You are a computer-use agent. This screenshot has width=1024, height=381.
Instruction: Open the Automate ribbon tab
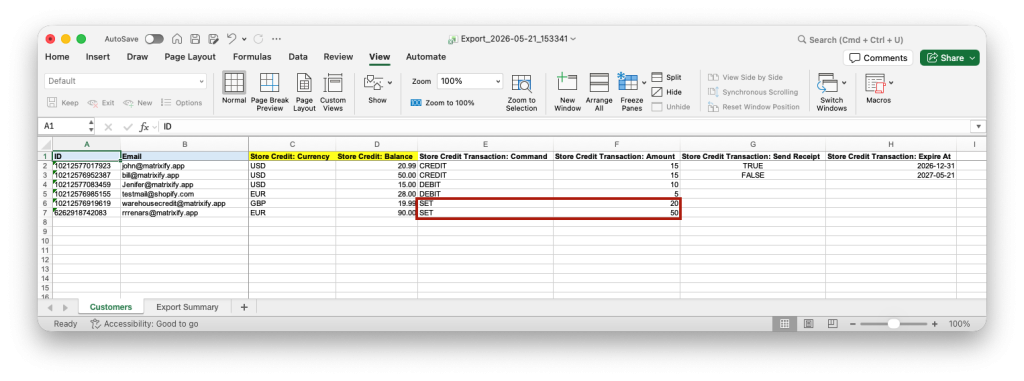click(426, 57)
